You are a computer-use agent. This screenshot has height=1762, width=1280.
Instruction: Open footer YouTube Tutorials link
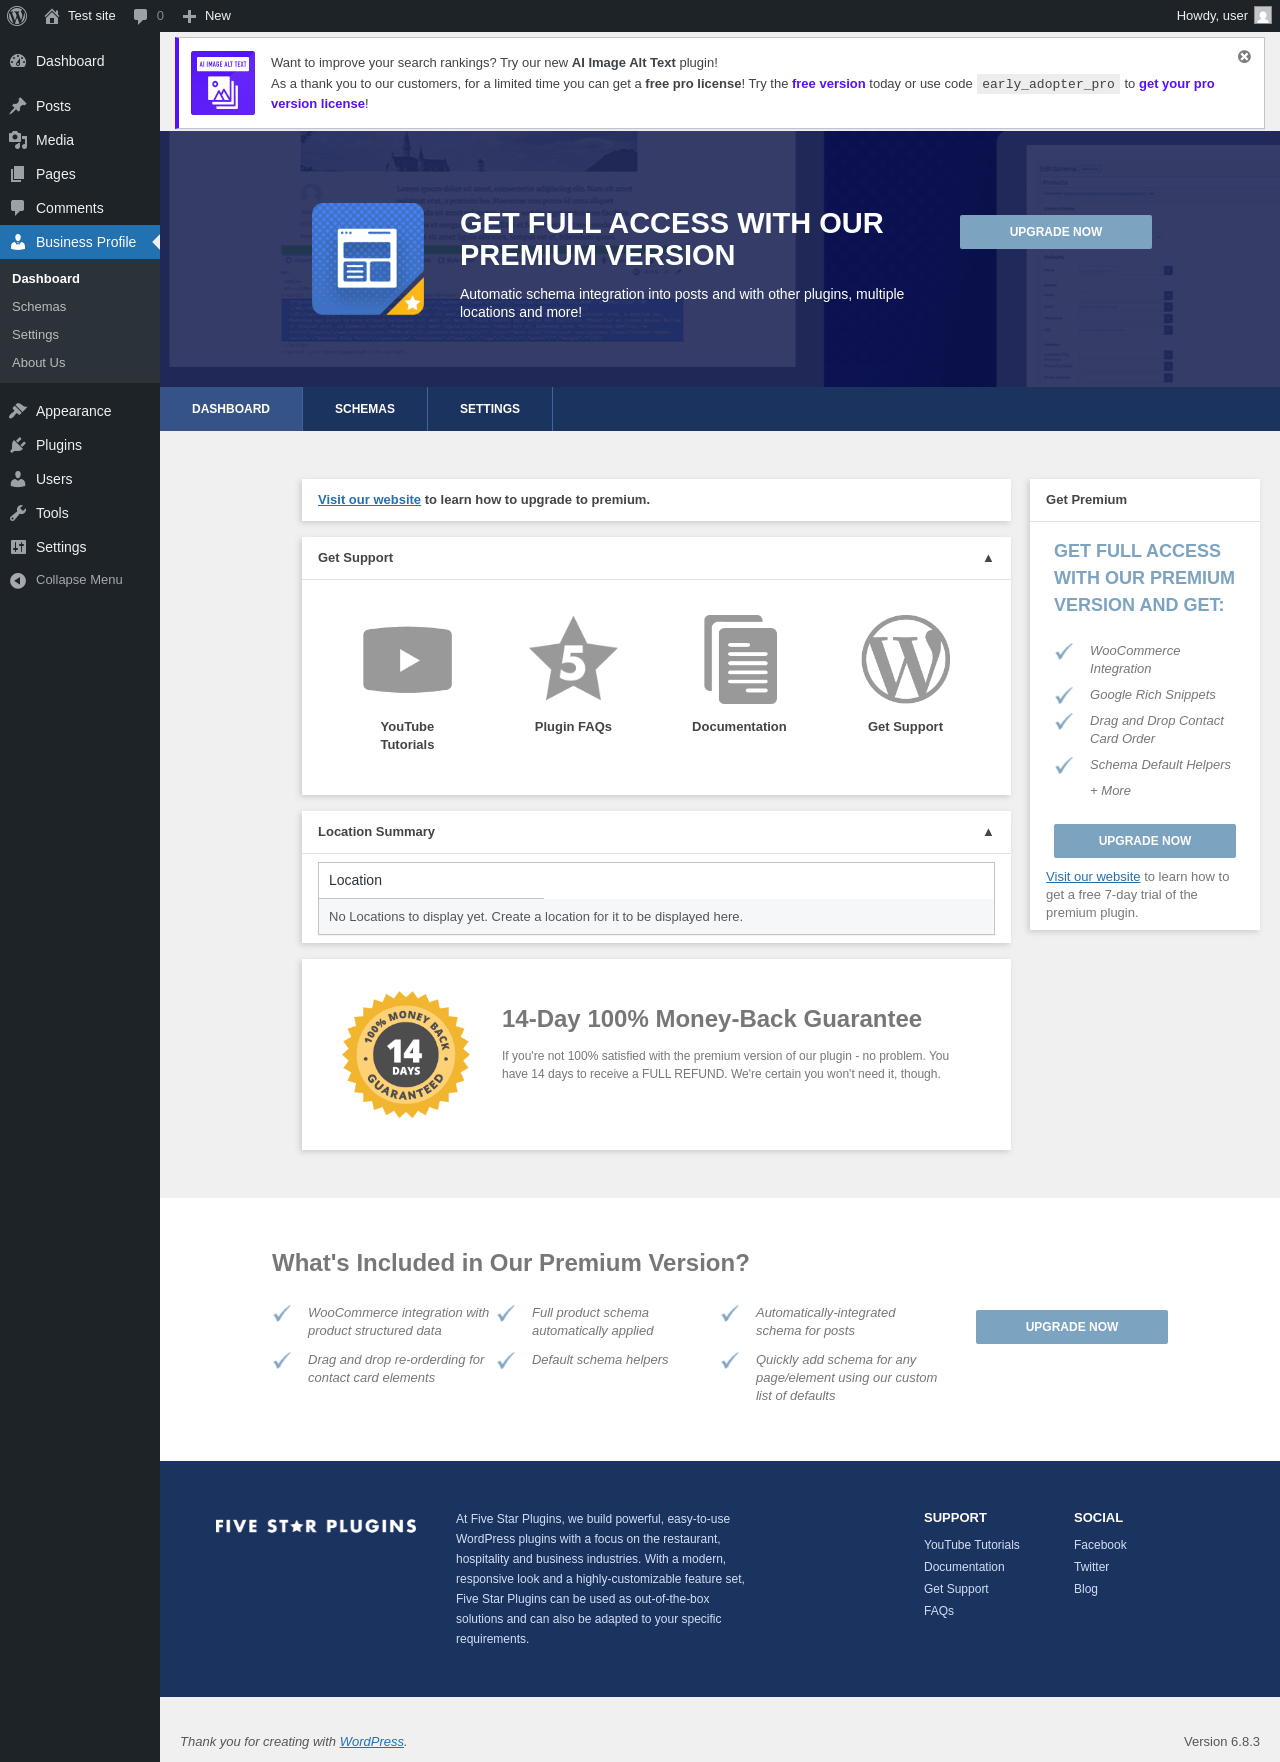pyautogui.click(x=972, y=1545)
